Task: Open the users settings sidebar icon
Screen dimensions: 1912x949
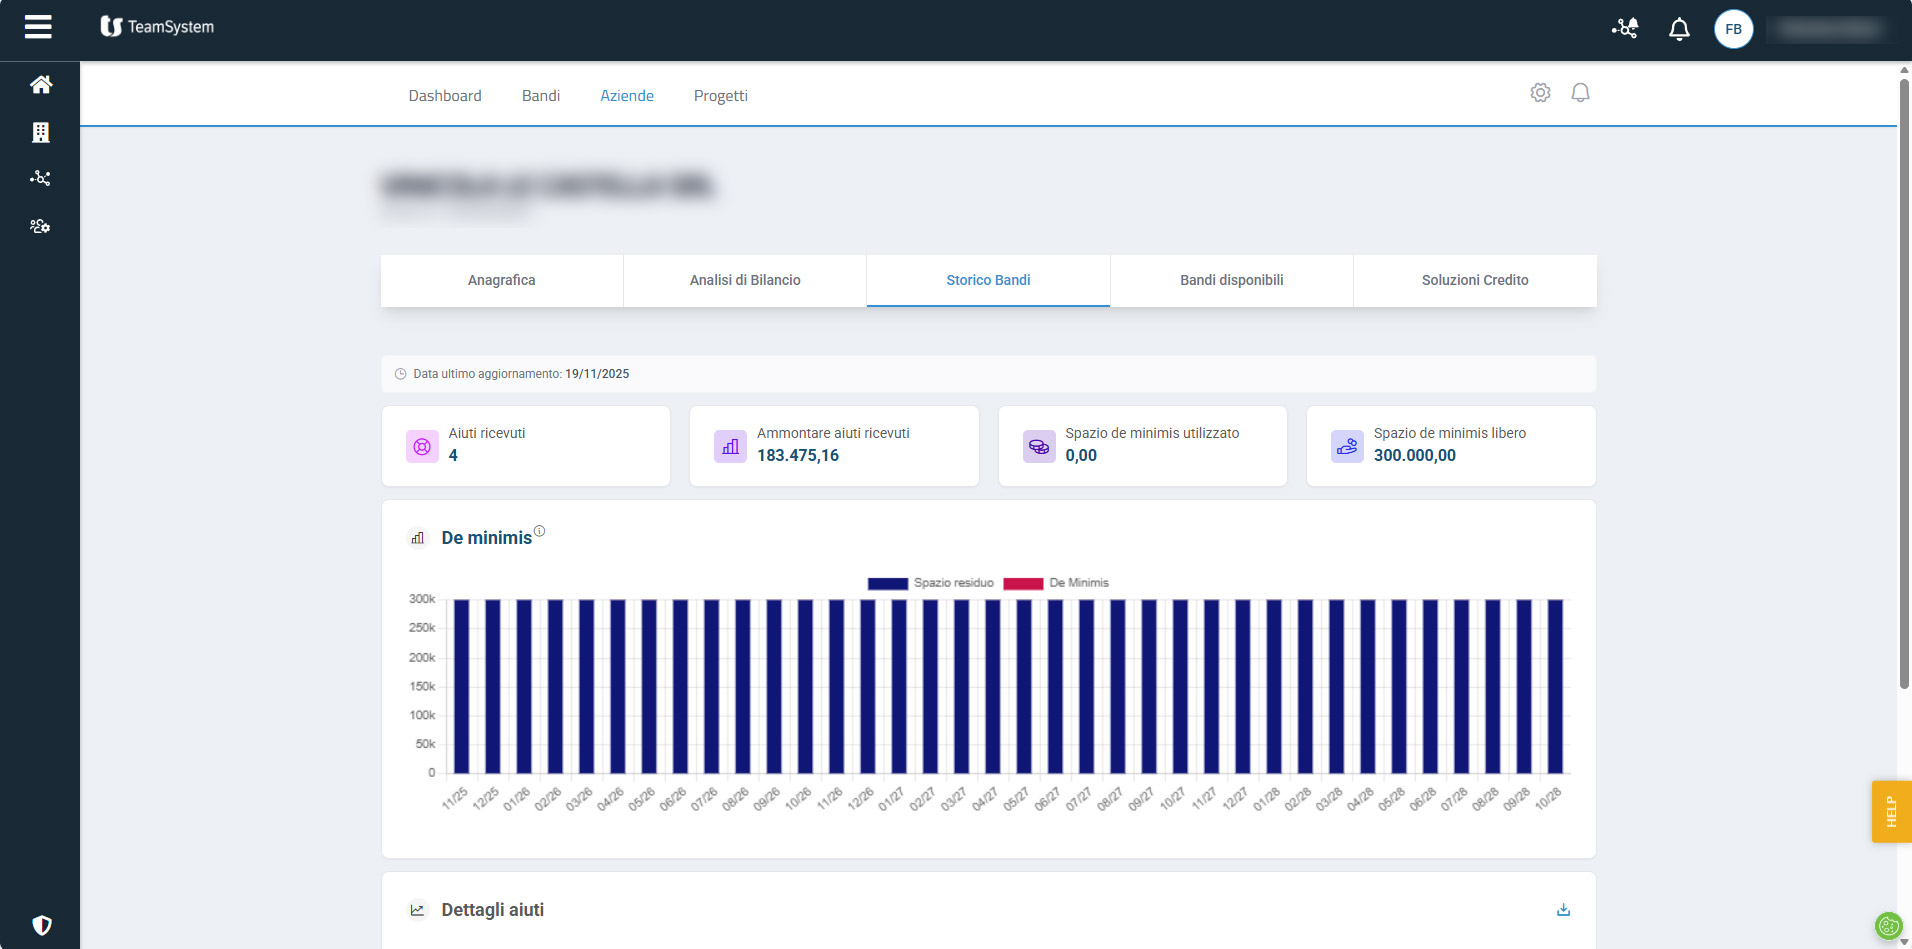Action: point(40,226)
